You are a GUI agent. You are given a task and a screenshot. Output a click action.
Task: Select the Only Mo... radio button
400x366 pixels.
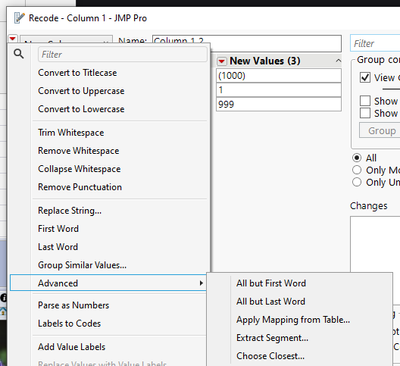(357, 170)
